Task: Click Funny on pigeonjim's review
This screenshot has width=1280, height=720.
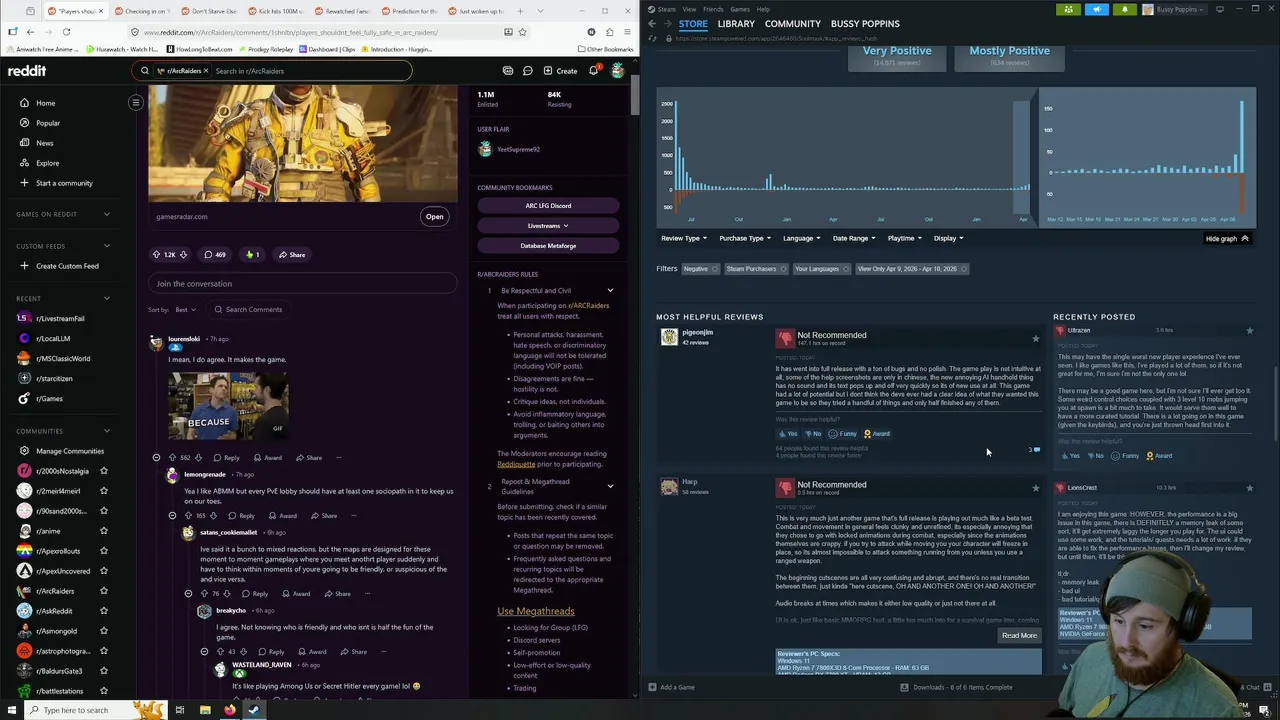Action: click(843, 434)
